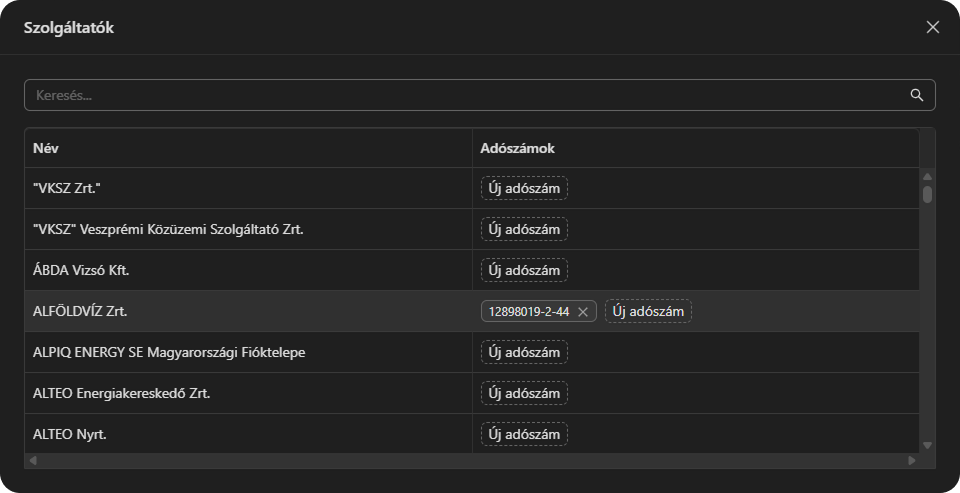Close the Szolgáltatók dialog
Viewport: 960px width, 493px height.
[932, 27]
